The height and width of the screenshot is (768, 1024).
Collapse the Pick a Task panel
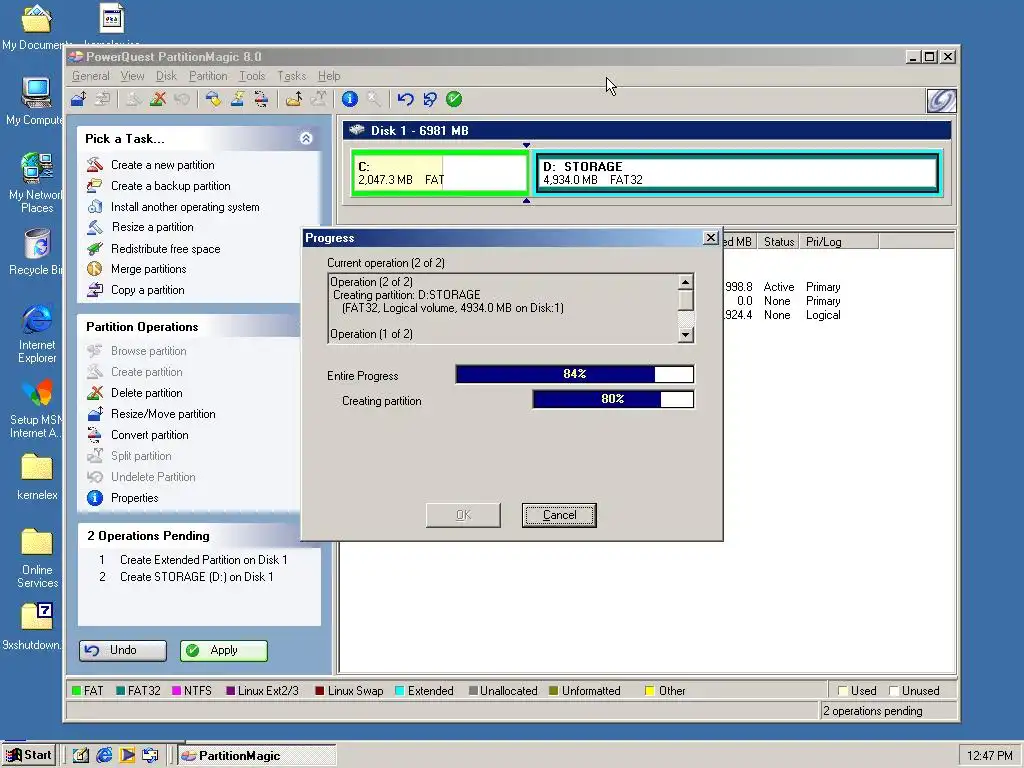click(x=306, y=138)
